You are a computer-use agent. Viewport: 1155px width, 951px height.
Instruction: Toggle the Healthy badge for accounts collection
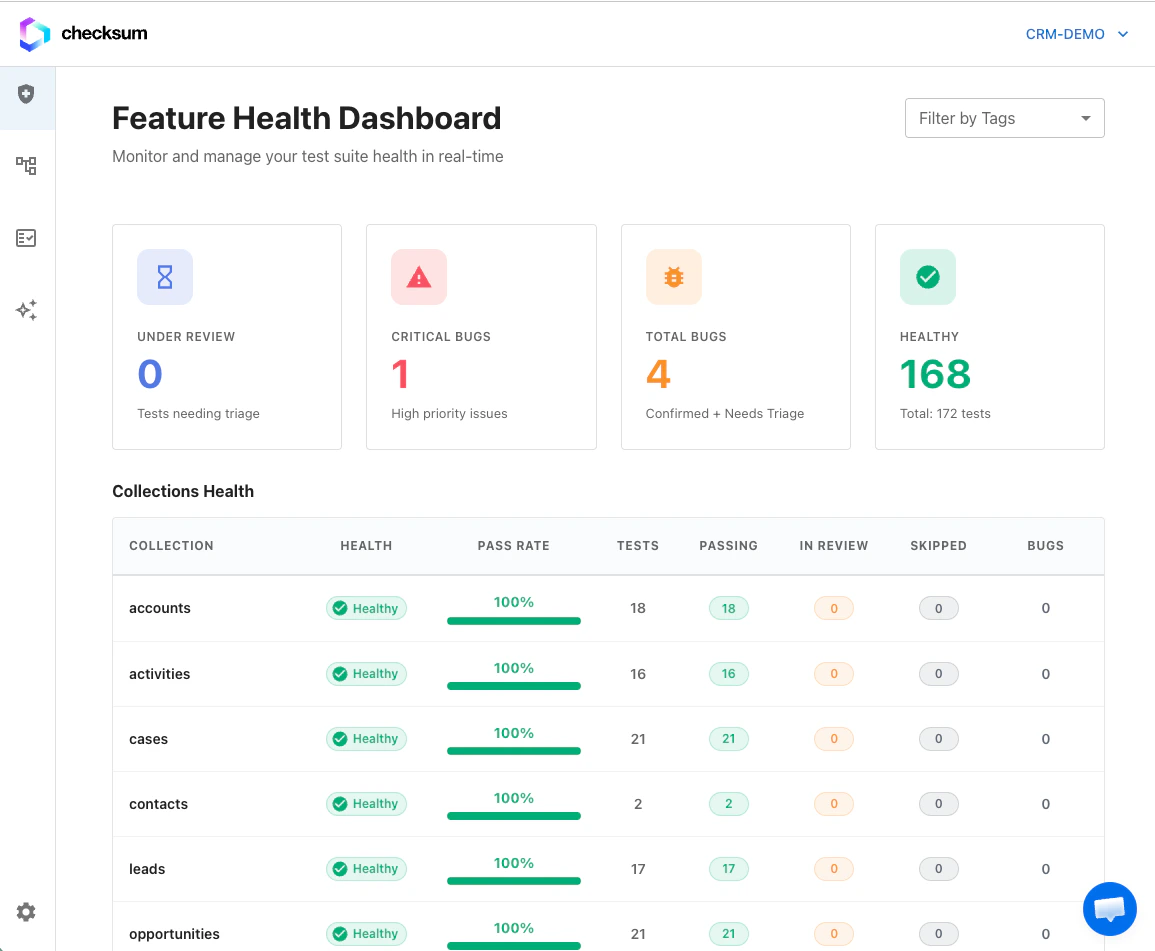tap(366, 608)
